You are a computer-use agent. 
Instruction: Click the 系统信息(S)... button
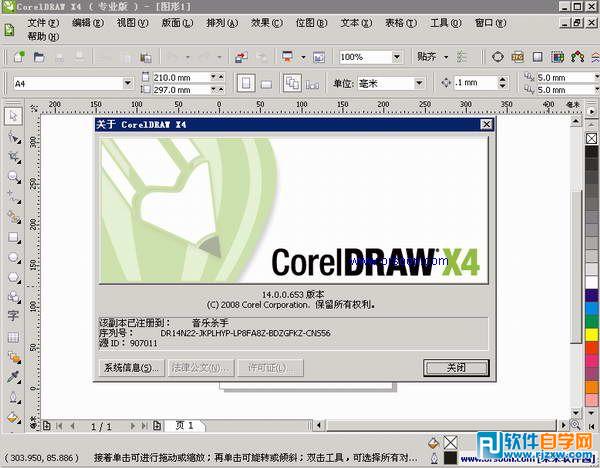coord(131,368)
